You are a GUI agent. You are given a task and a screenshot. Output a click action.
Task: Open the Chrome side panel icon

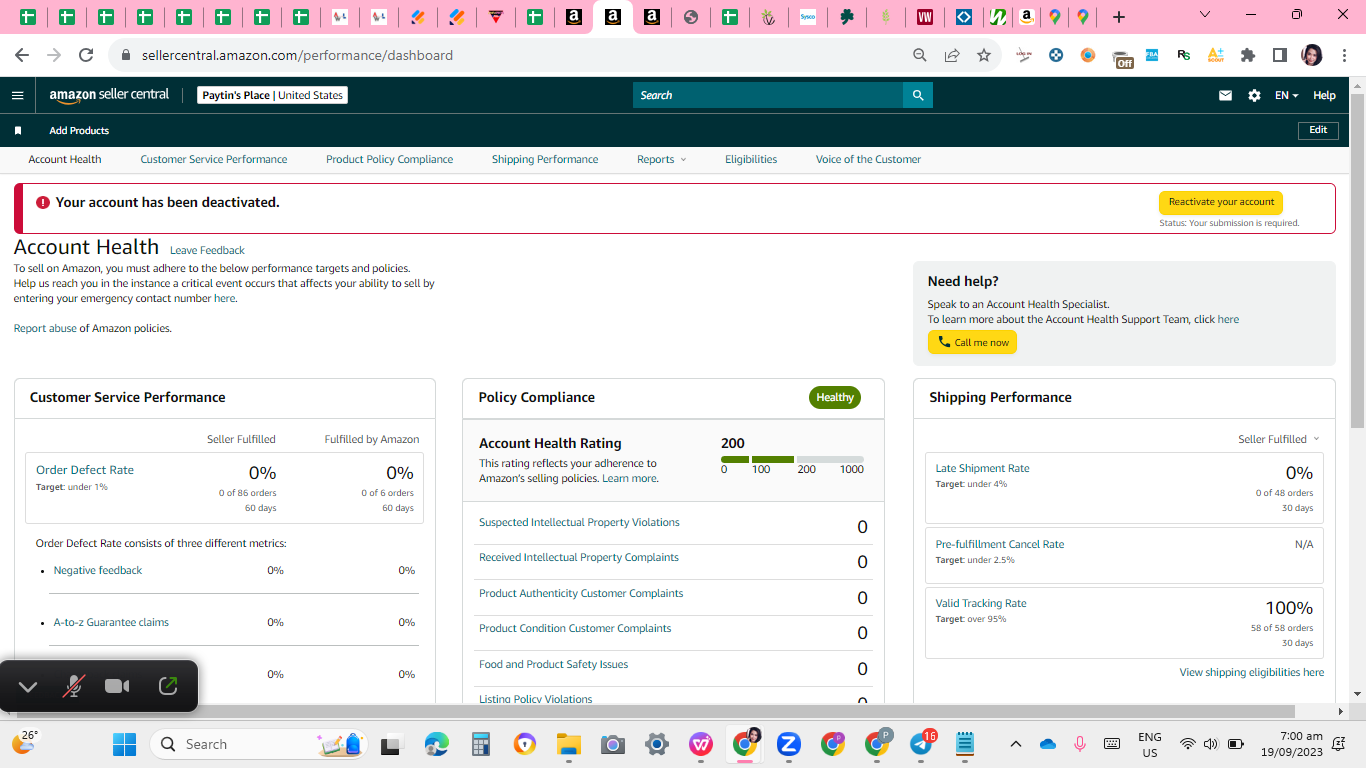click(1280, 55)
